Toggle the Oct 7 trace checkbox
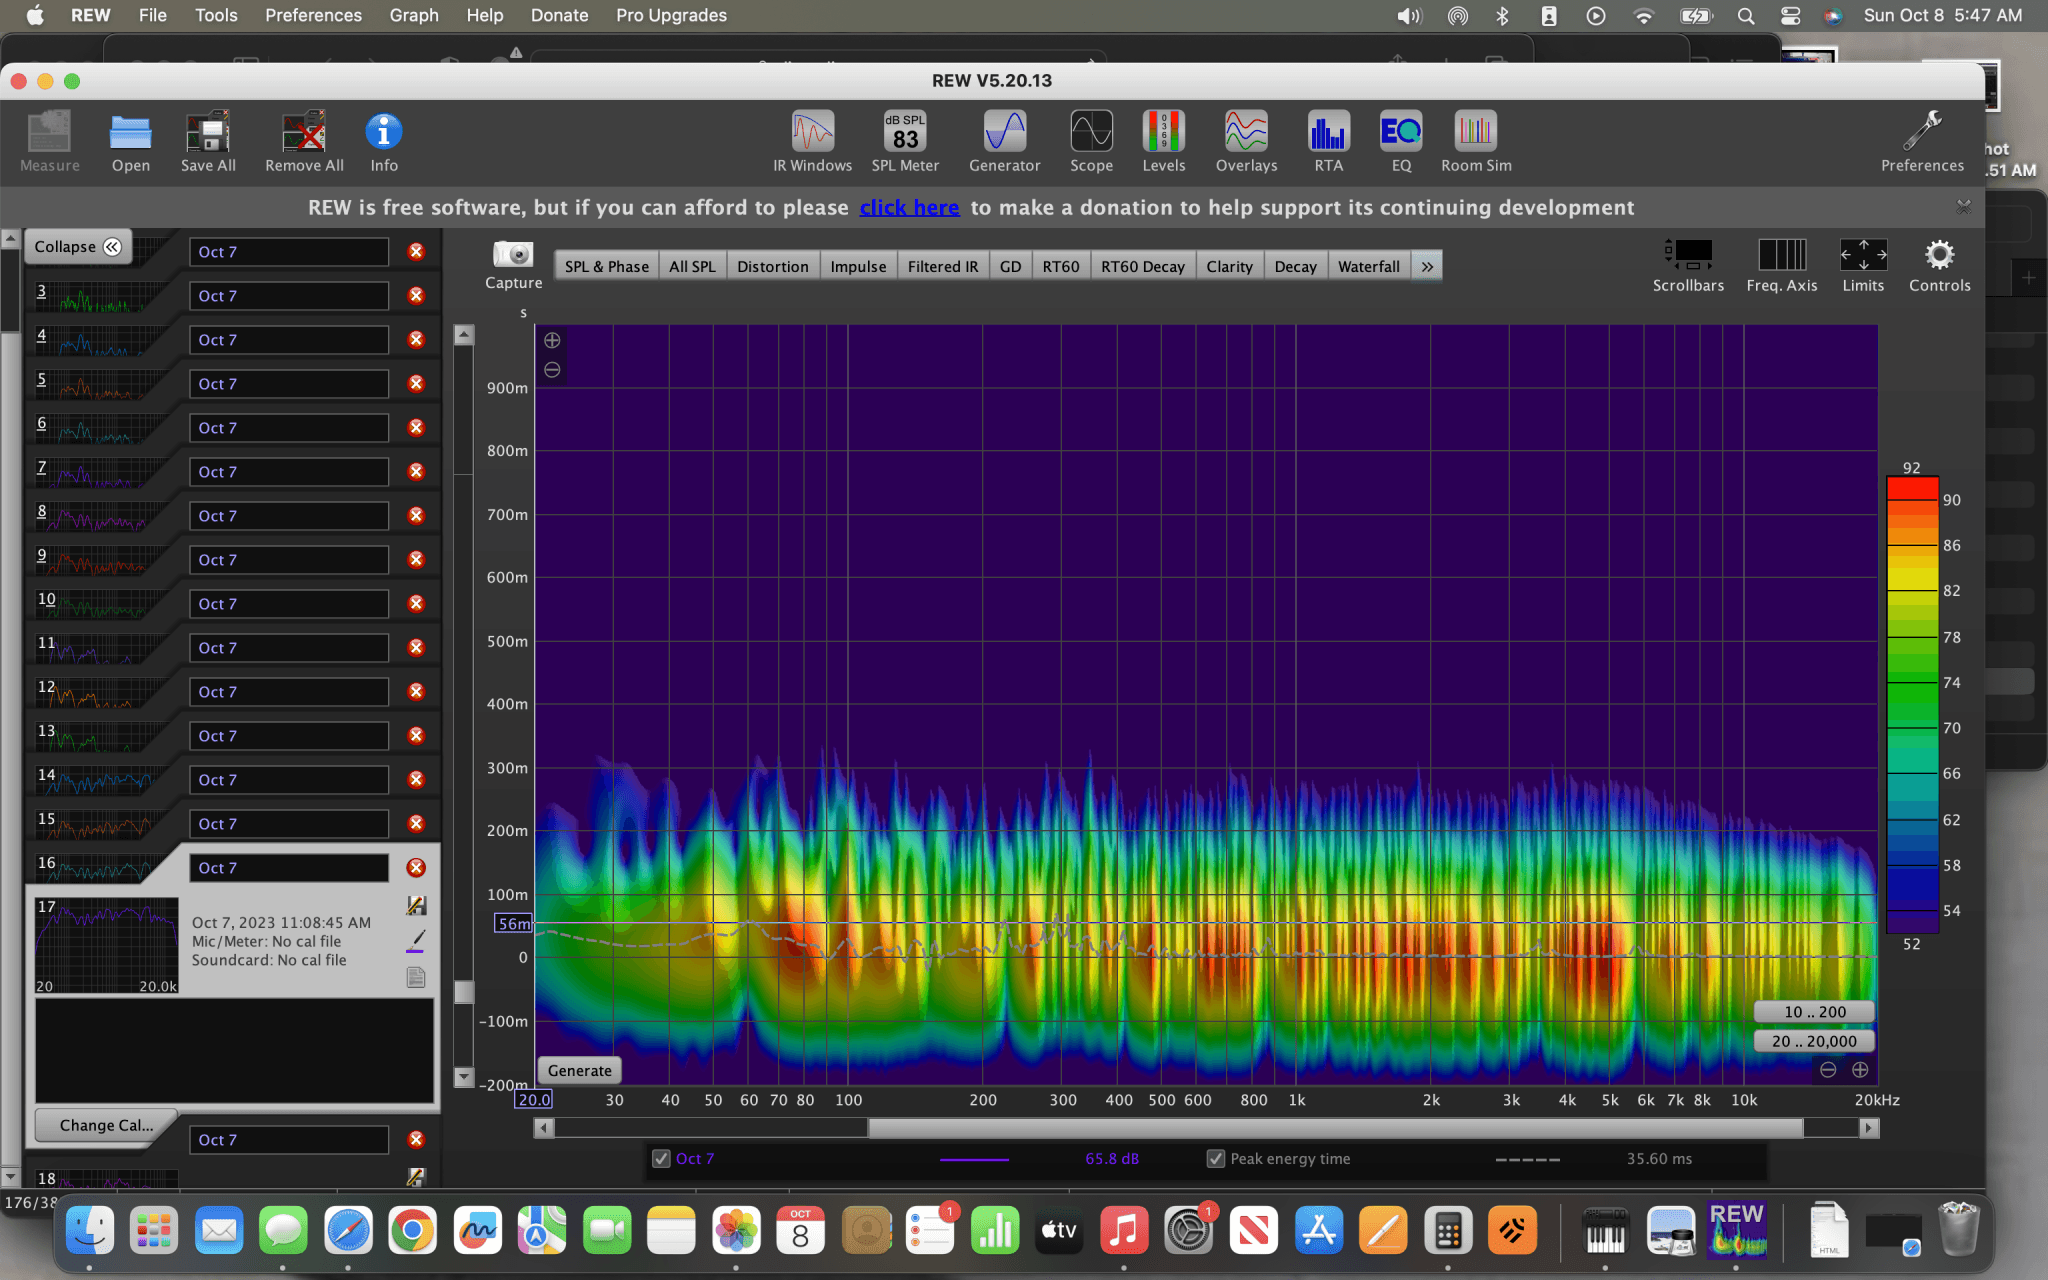 point(661,1159)
